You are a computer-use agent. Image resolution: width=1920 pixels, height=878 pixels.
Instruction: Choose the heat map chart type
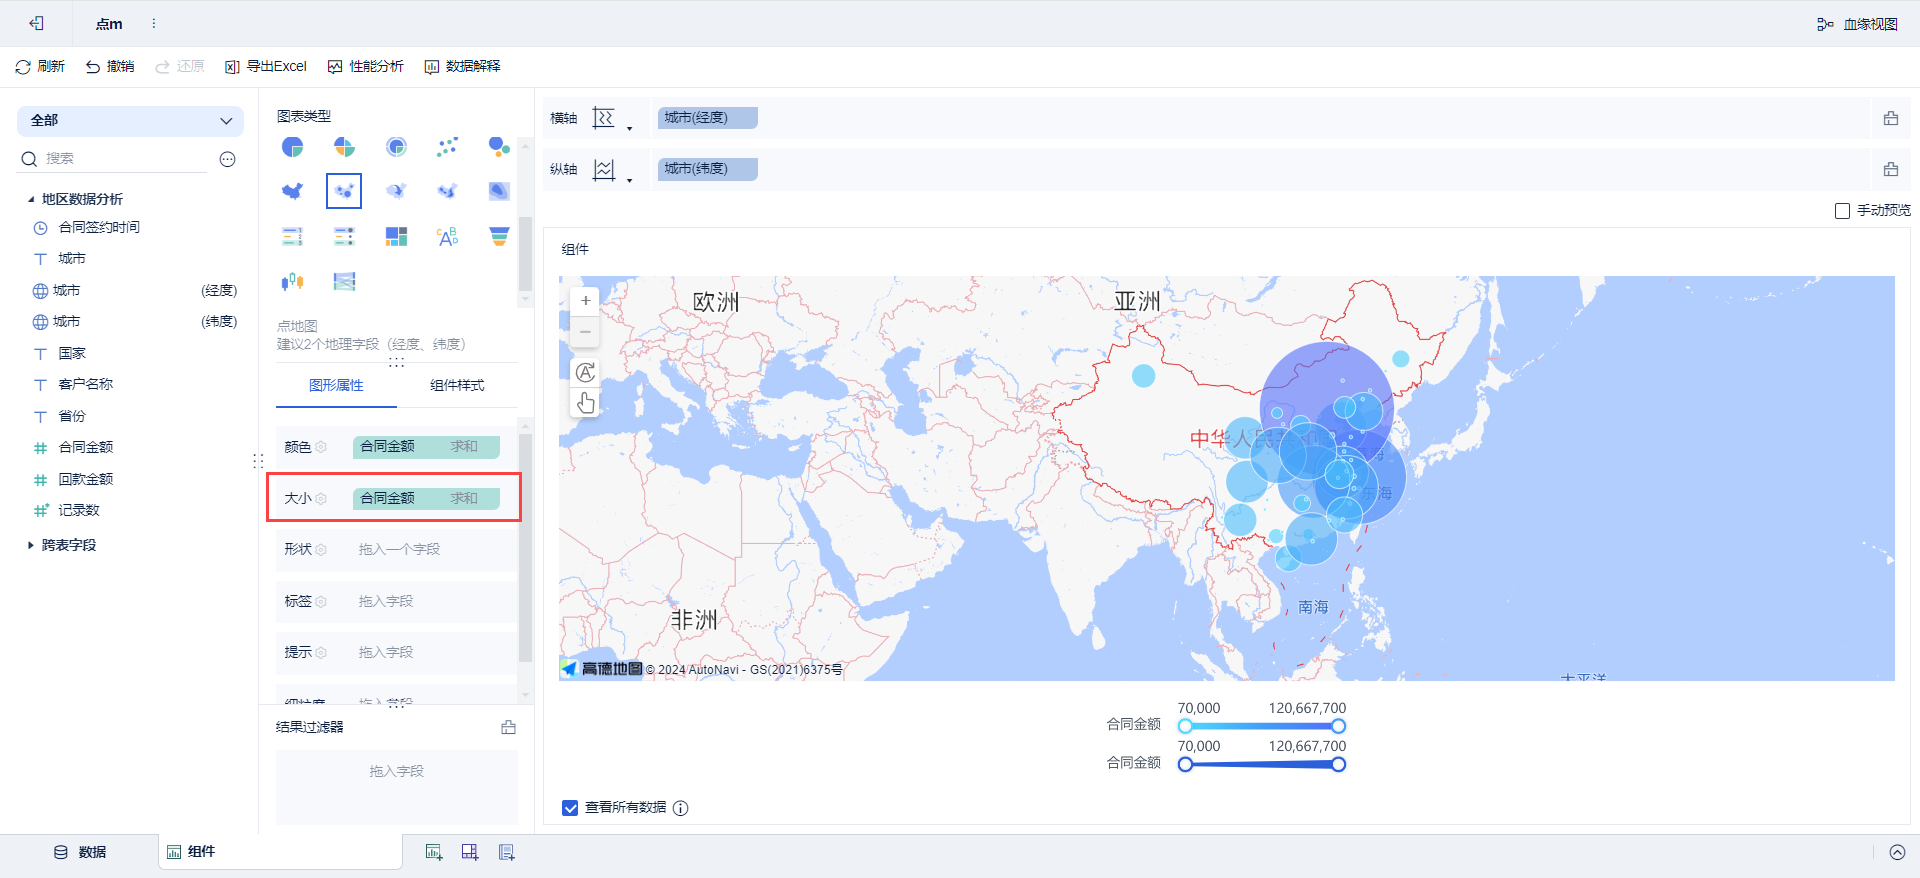pos(447,191)
